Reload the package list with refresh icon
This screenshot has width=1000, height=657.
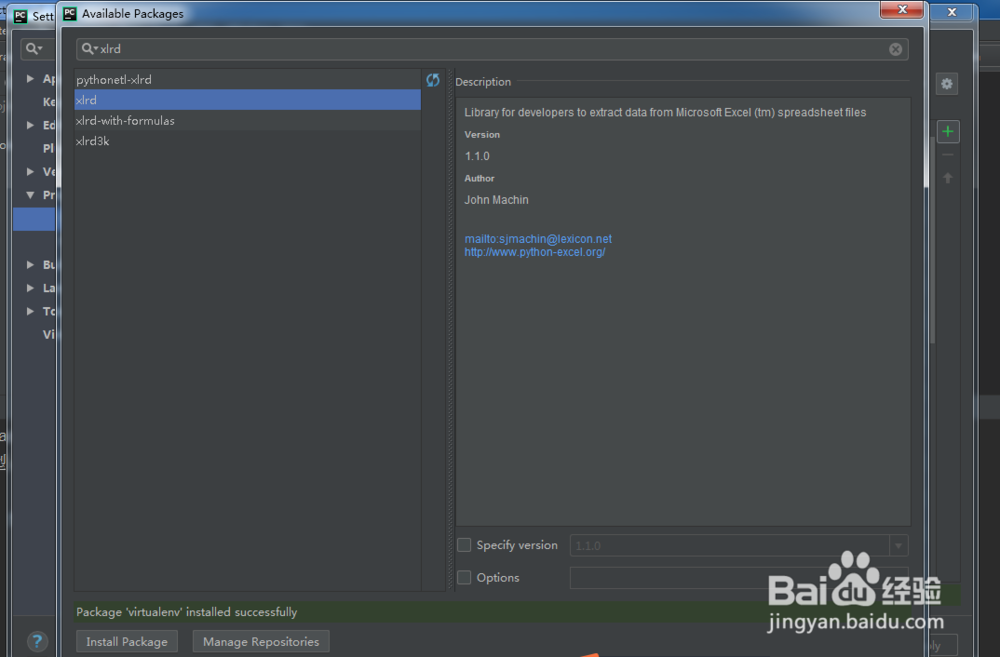[433, 80]
